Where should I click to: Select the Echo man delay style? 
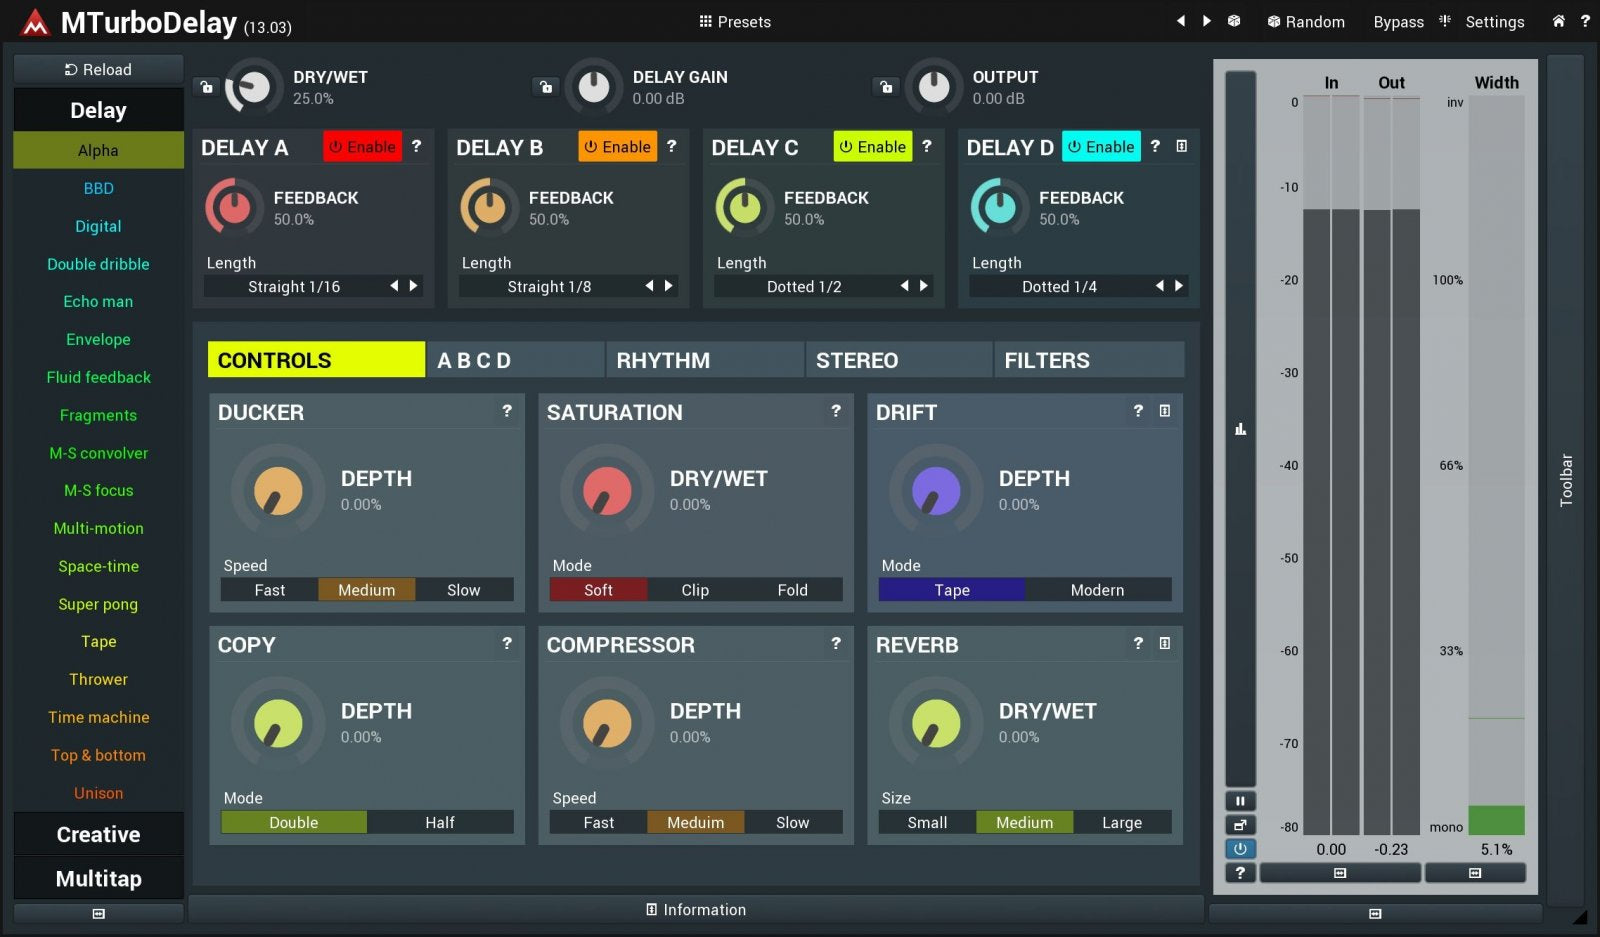(x=97, y=301)
